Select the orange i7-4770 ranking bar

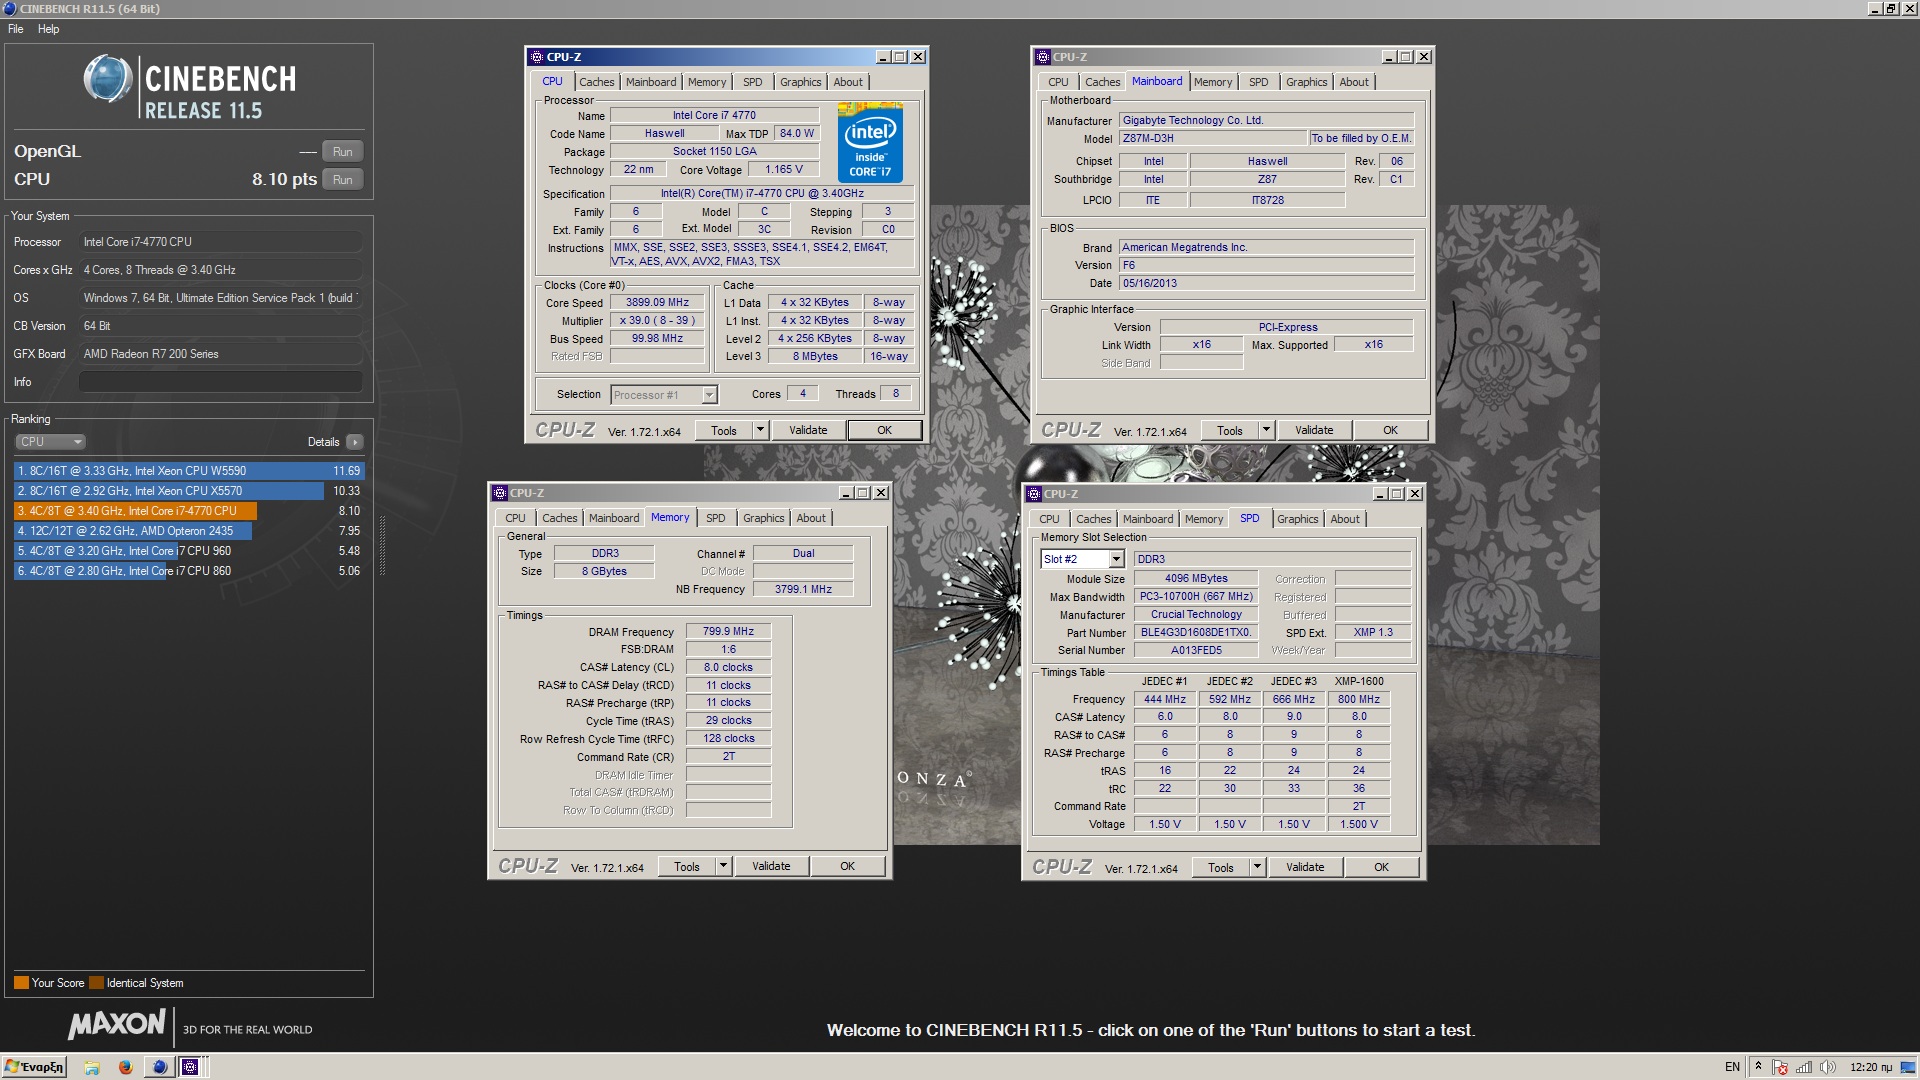coord(136,511)
